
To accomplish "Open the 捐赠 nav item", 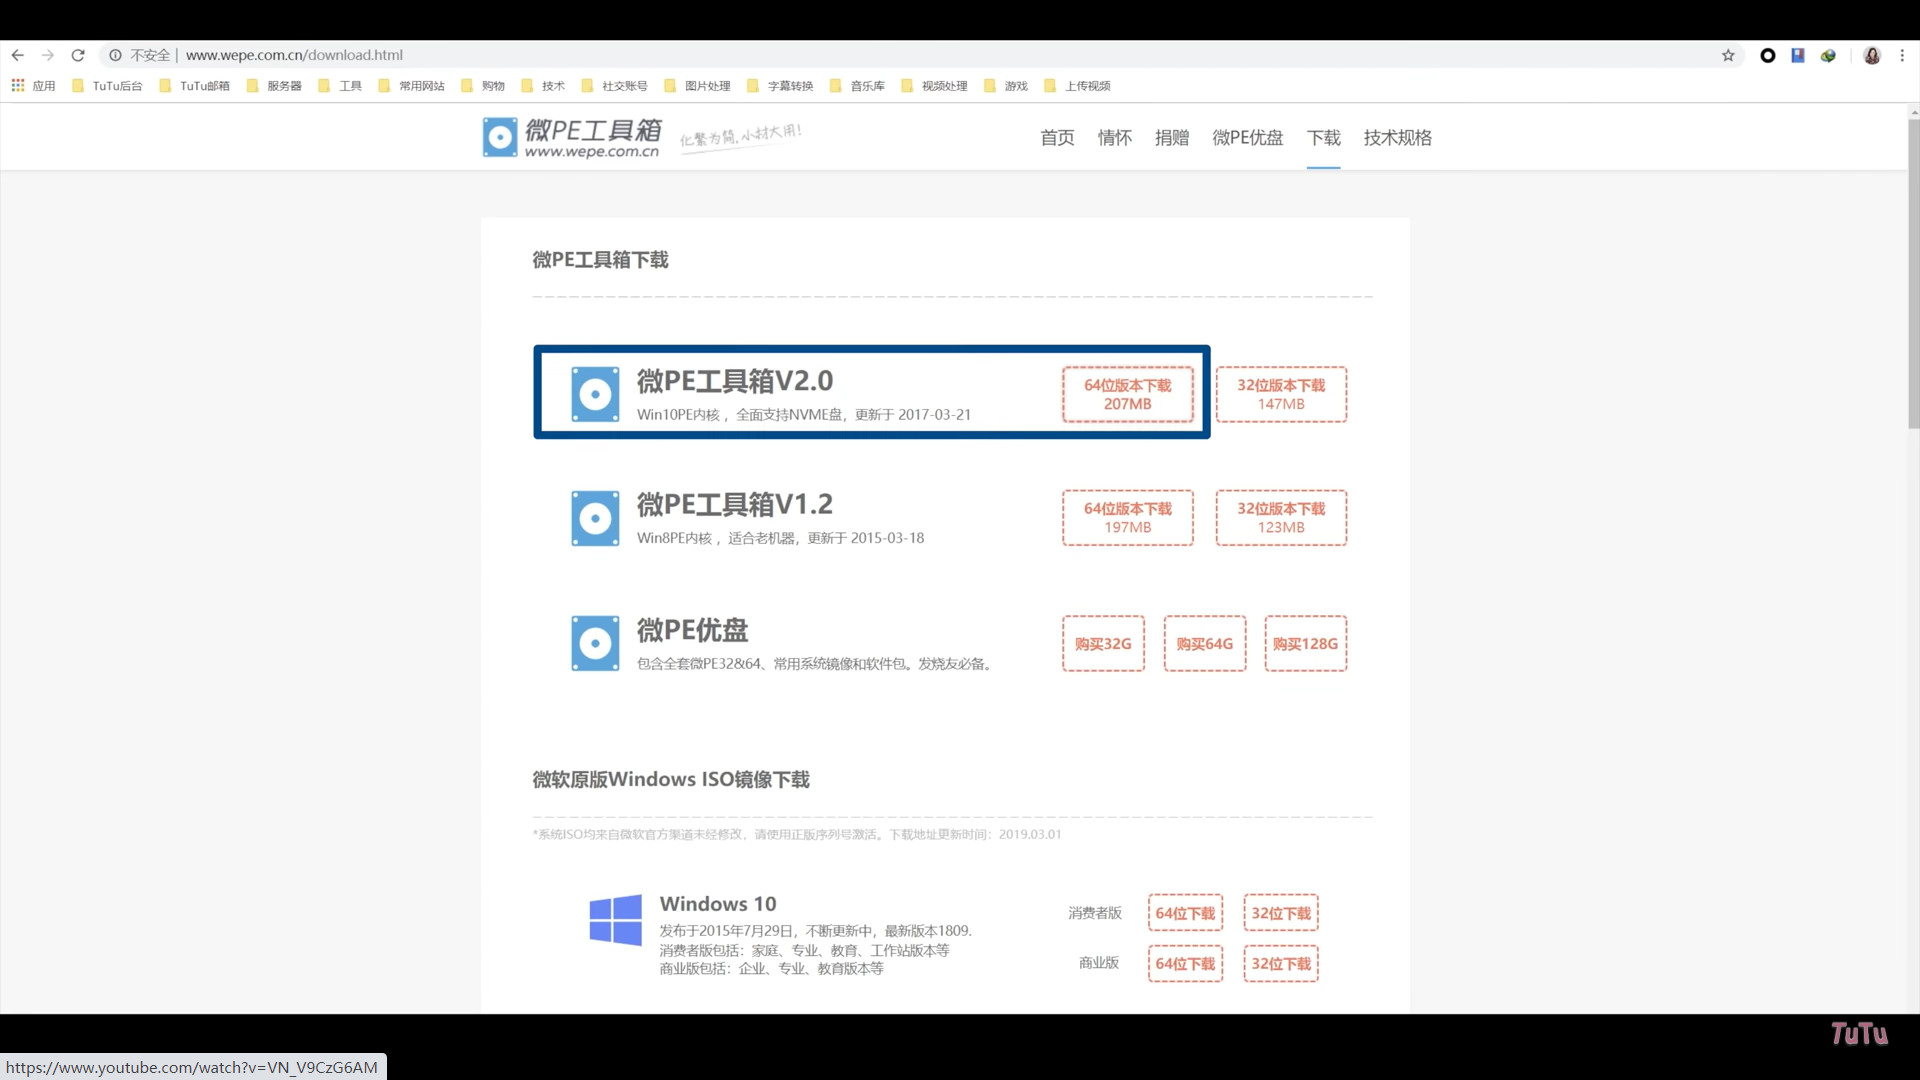I will [1172, 138].
